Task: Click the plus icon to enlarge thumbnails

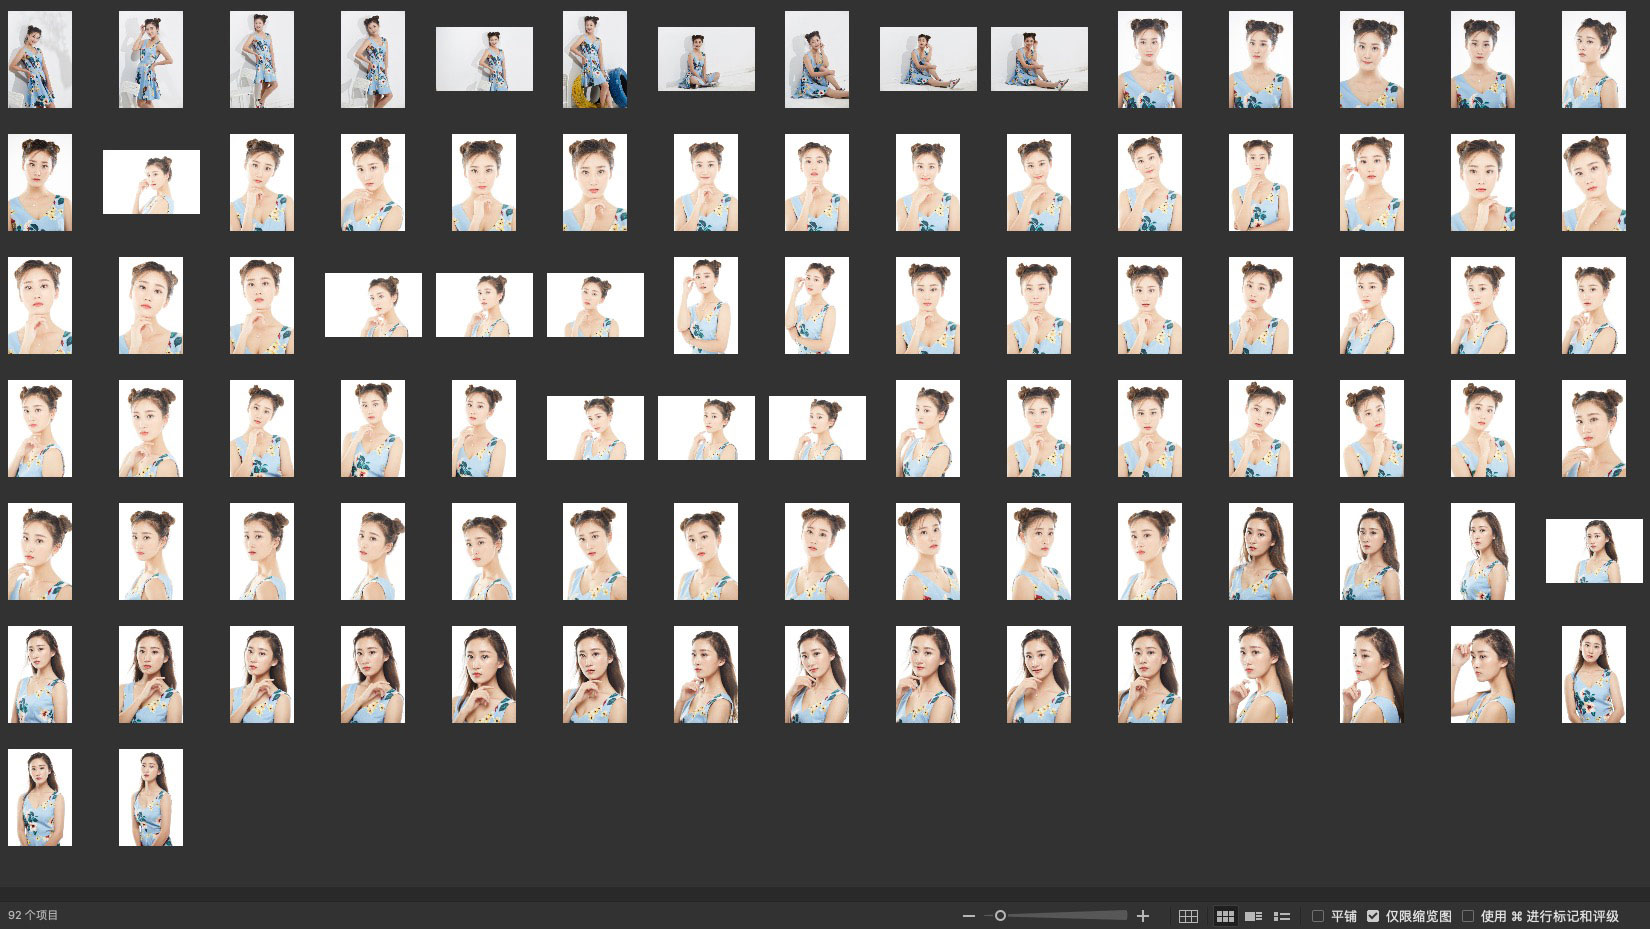Action: click(1143, 916)
